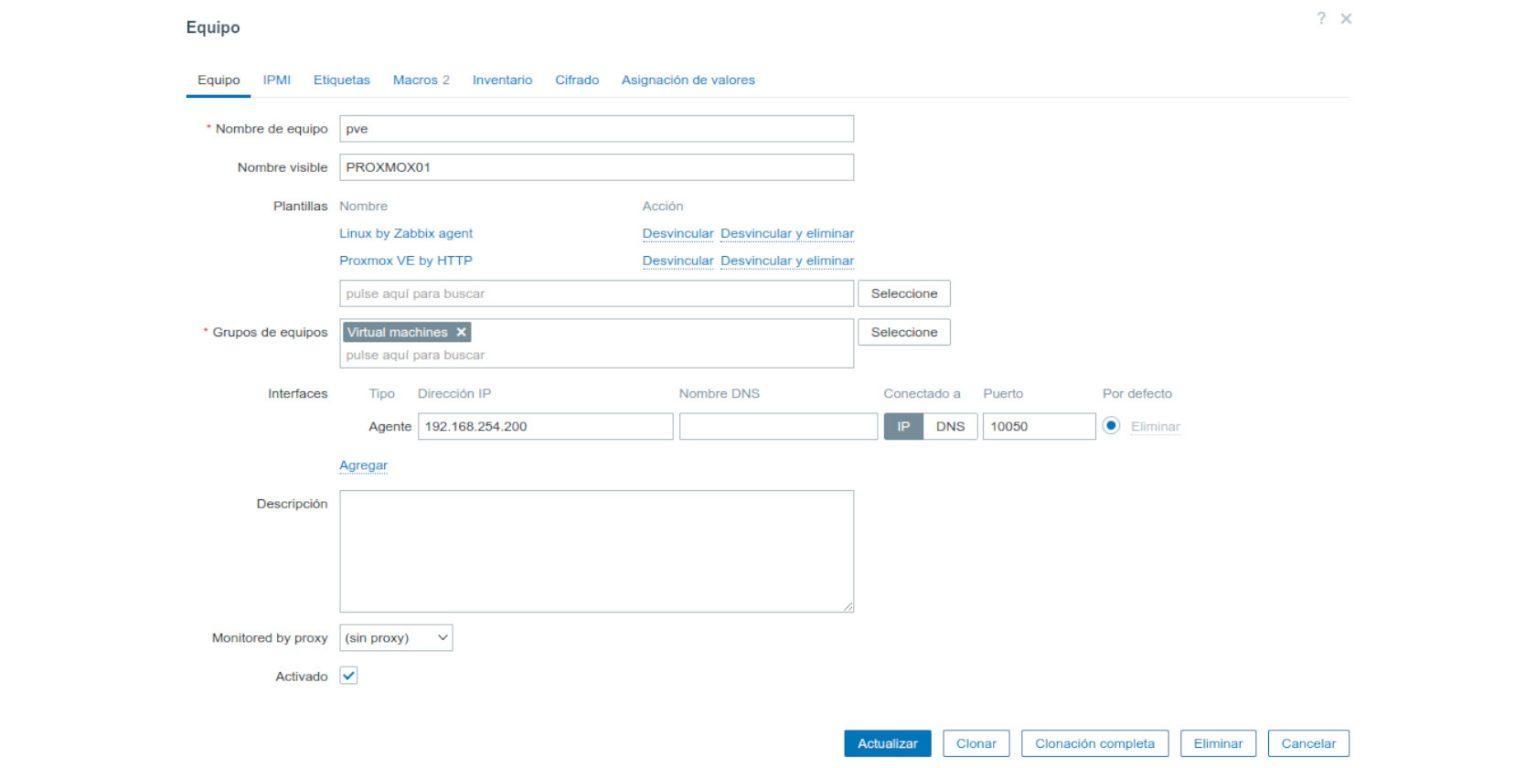
Task: Select the Por defecto radio button
Action: 1112,426
